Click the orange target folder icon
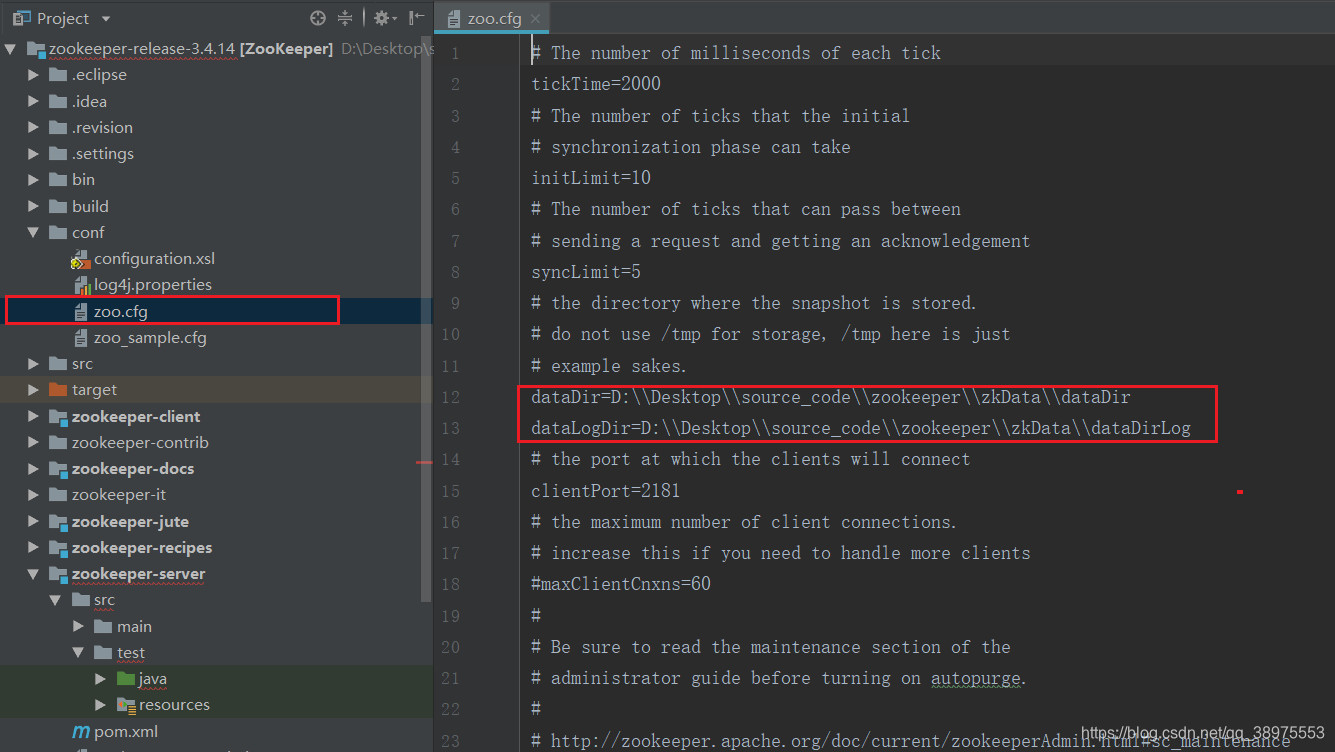The width and height of the screenshot is (1335, 752). click(x=58, y=390)
